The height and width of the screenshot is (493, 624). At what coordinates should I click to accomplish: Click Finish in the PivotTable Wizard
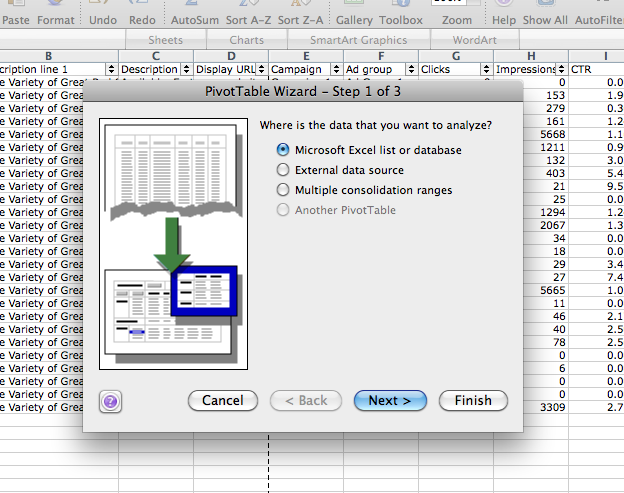click(x=473, y=400)
